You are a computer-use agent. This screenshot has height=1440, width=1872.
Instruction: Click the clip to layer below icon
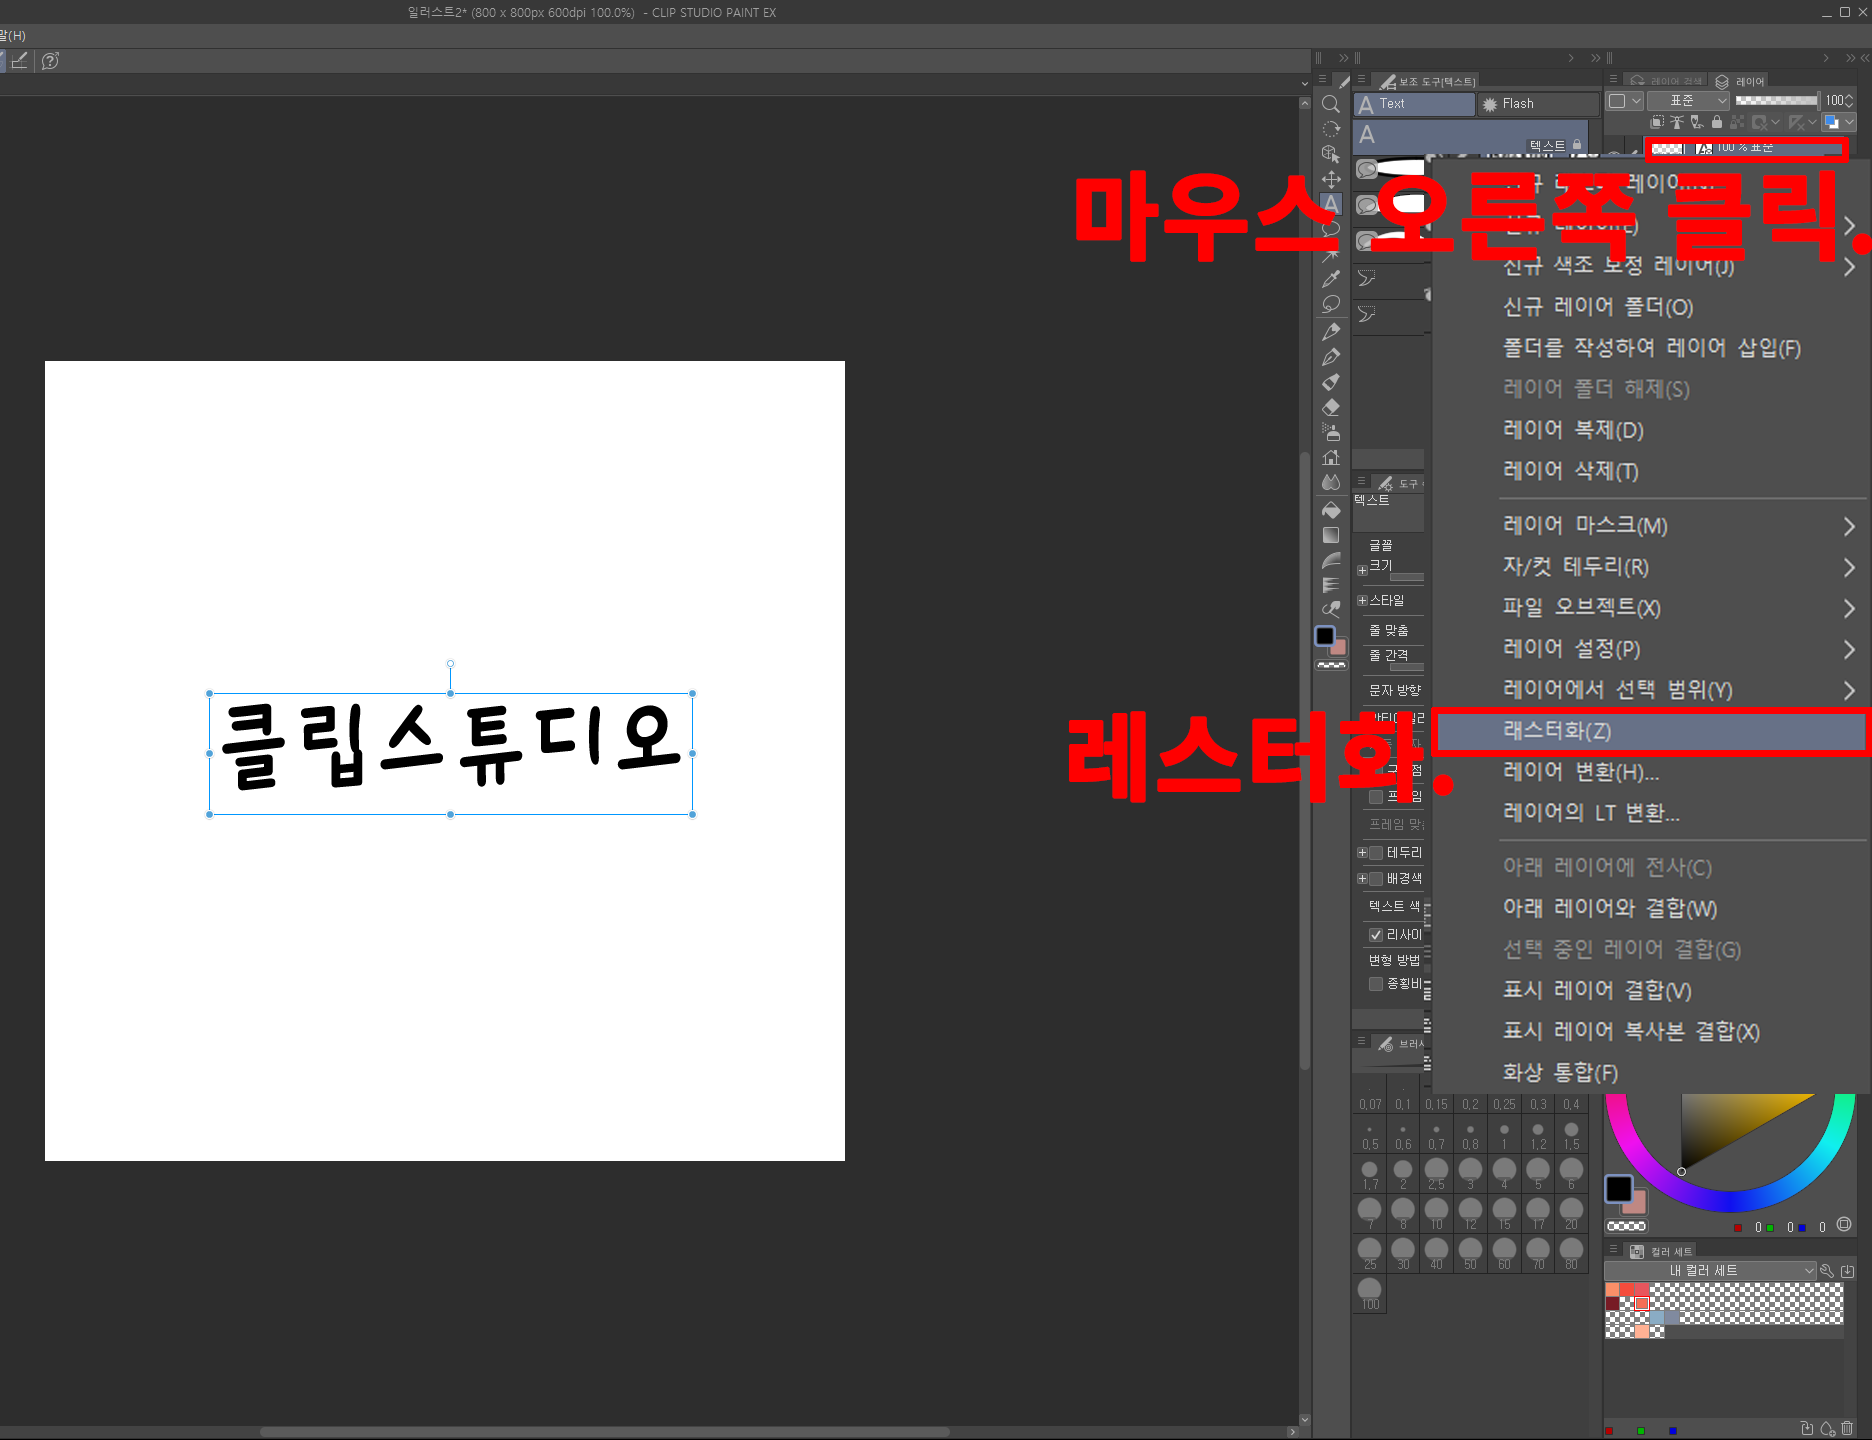click(x=1657, y=122)
